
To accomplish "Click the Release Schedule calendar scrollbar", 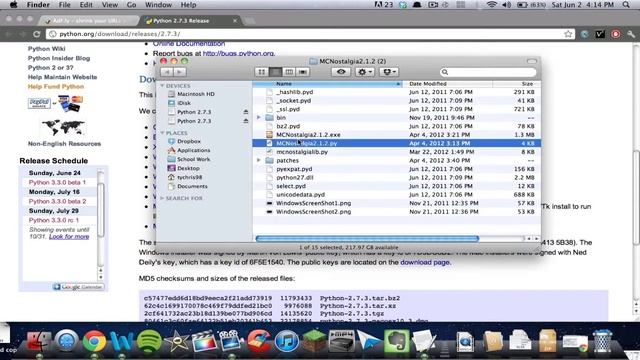I will pyautogui.click(x=101, y=210).
